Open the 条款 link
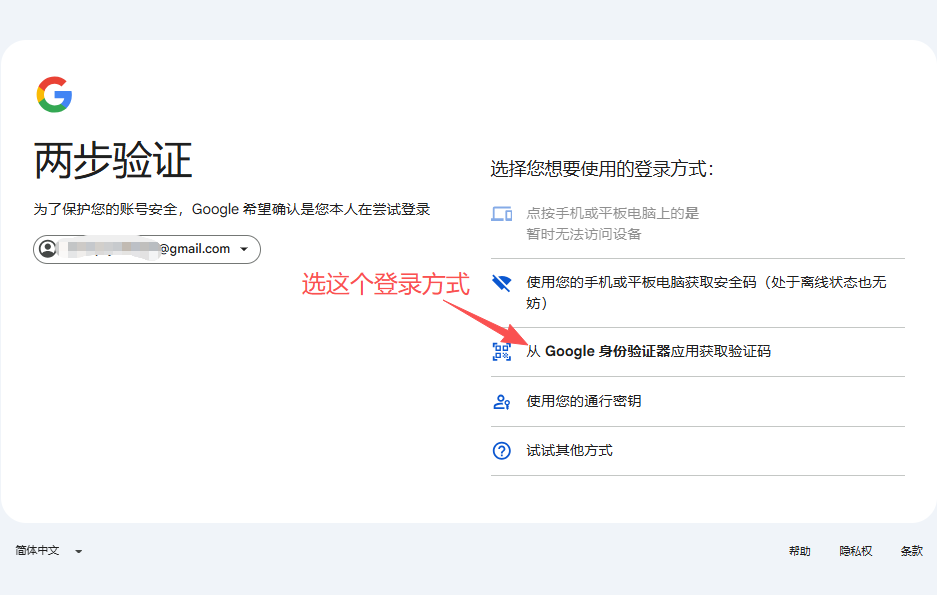937x595 pixels. point(912,551)
